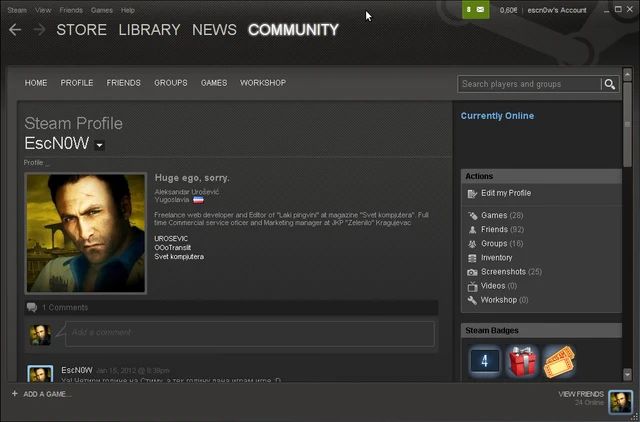This screenshot has width=640, height=422.
Task: Open the Help menu
Action: [128, 10]
